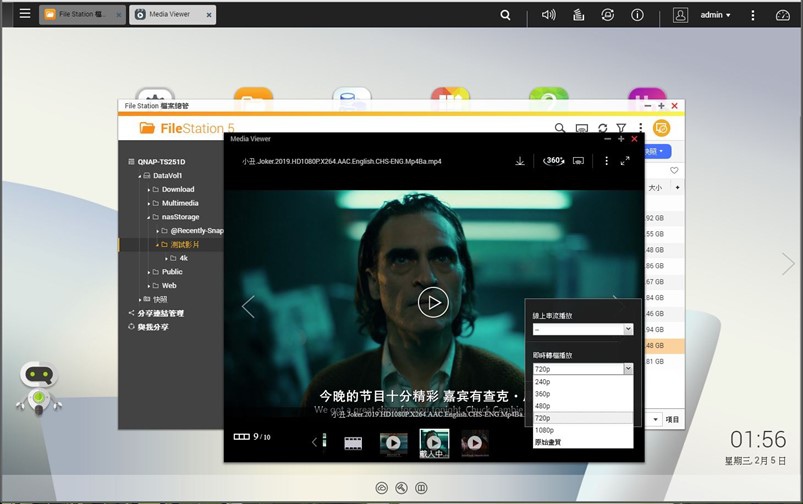Click the add column plus icon
The image size is (803, 504).
[678, 187]
